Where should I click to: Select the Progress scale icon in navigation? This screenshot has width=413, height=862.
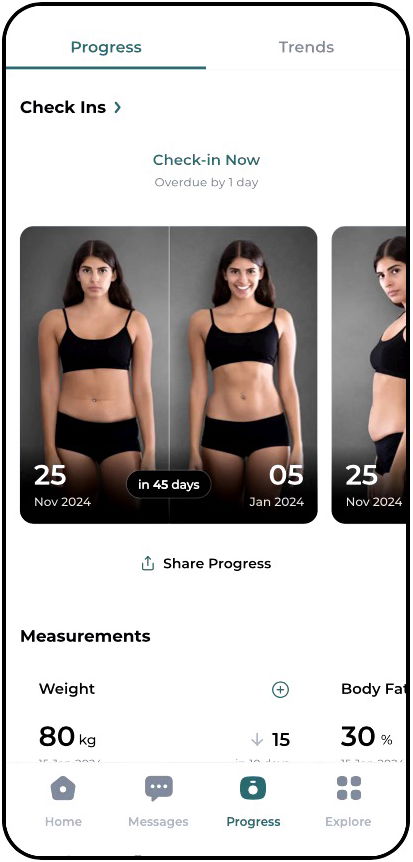pyautogui.click(x=253, y=788)
